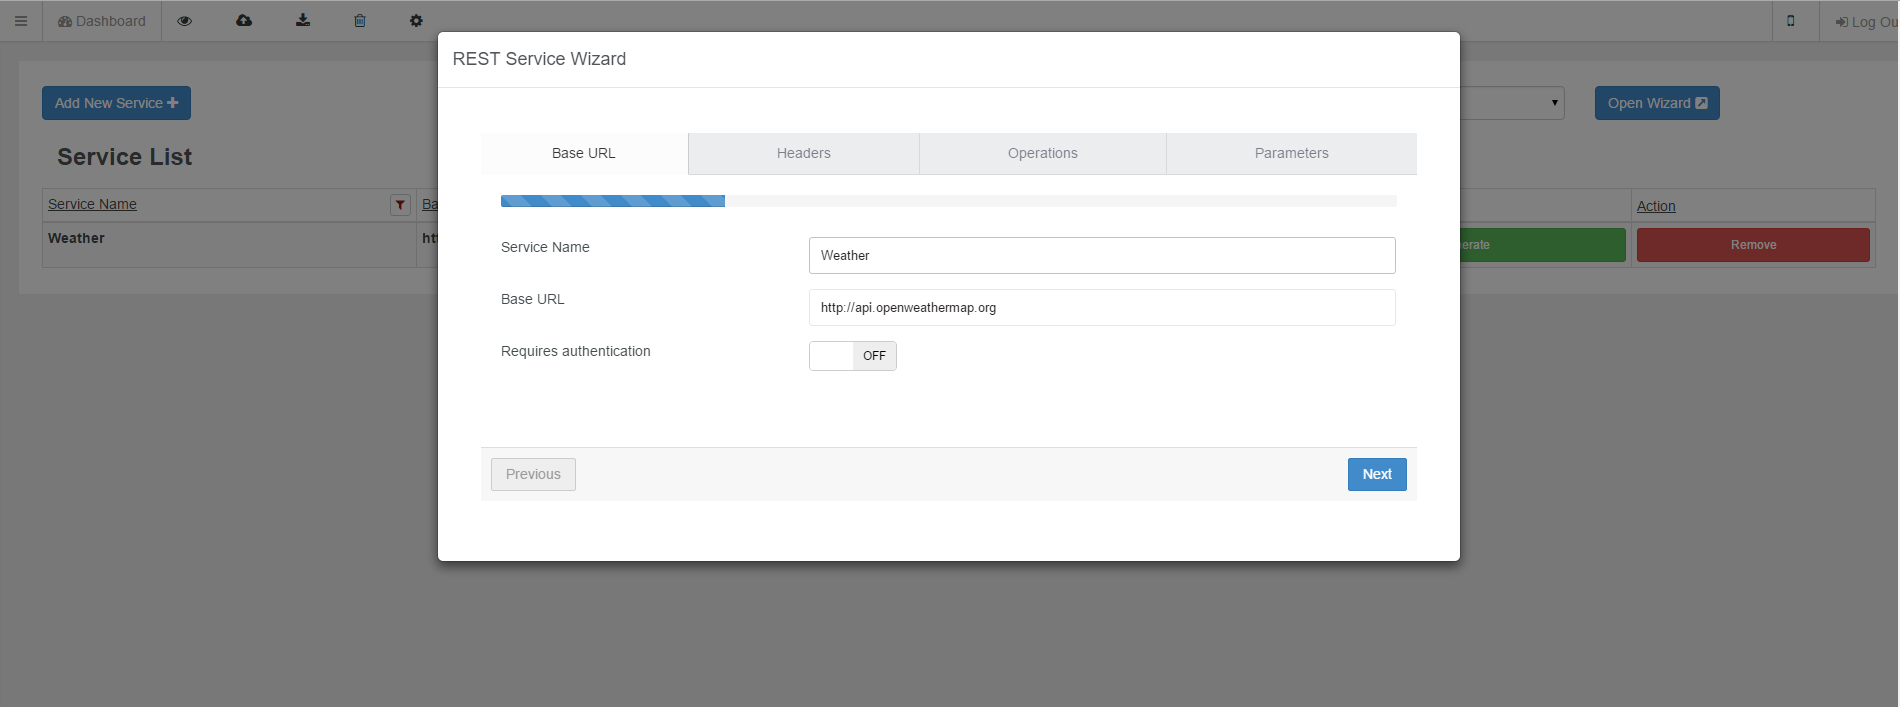
Task: Click the wizard progress bar
Action: pyautogui.click(x=948, y=201)
